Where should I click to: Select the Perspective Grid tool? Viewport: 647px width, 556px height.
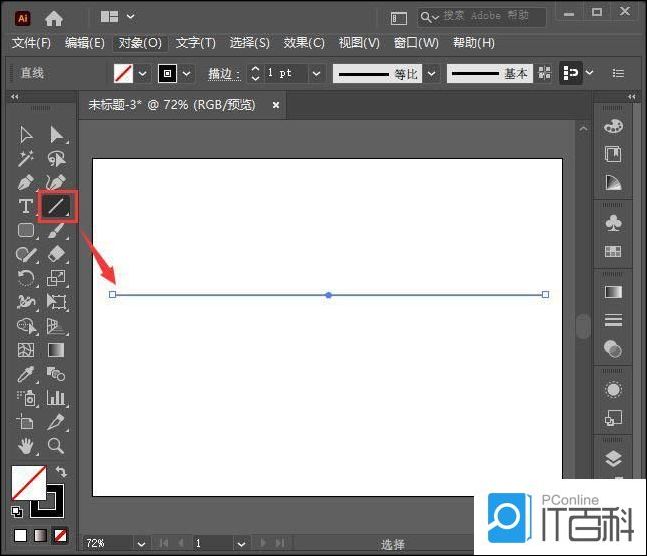[x=57, y=326]
